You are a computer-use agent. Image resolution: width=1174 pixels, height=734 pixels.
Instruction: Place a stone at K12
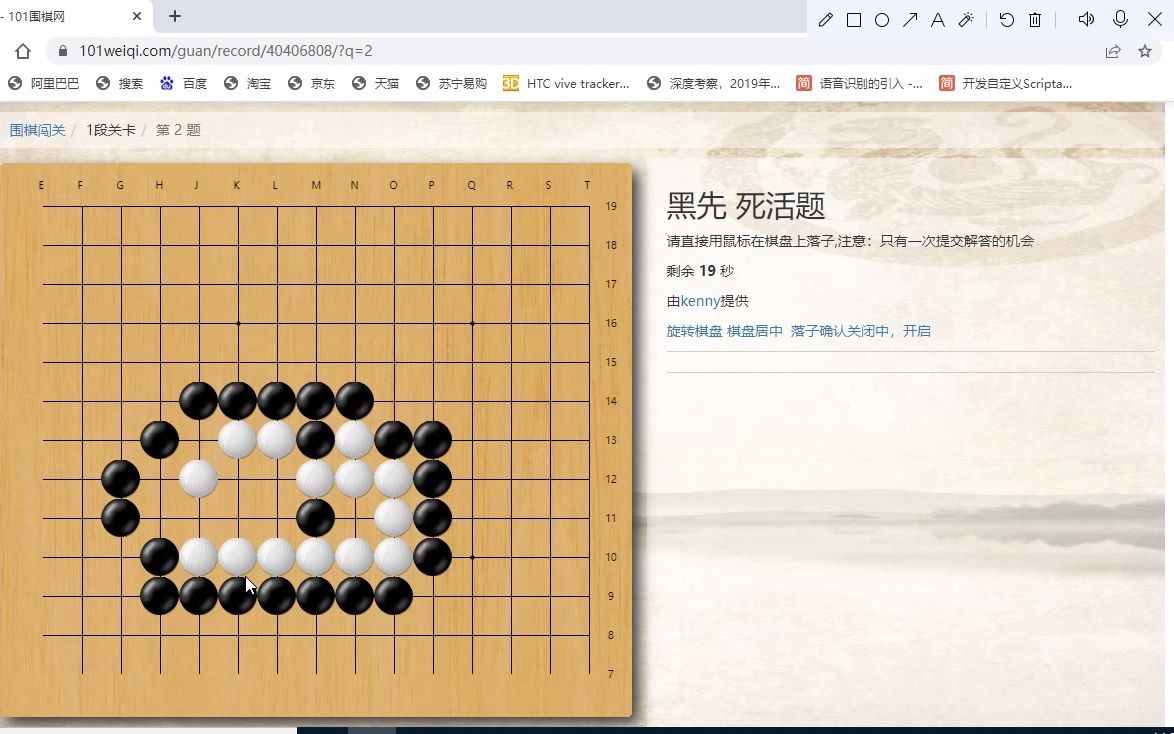tap(238, 479)
